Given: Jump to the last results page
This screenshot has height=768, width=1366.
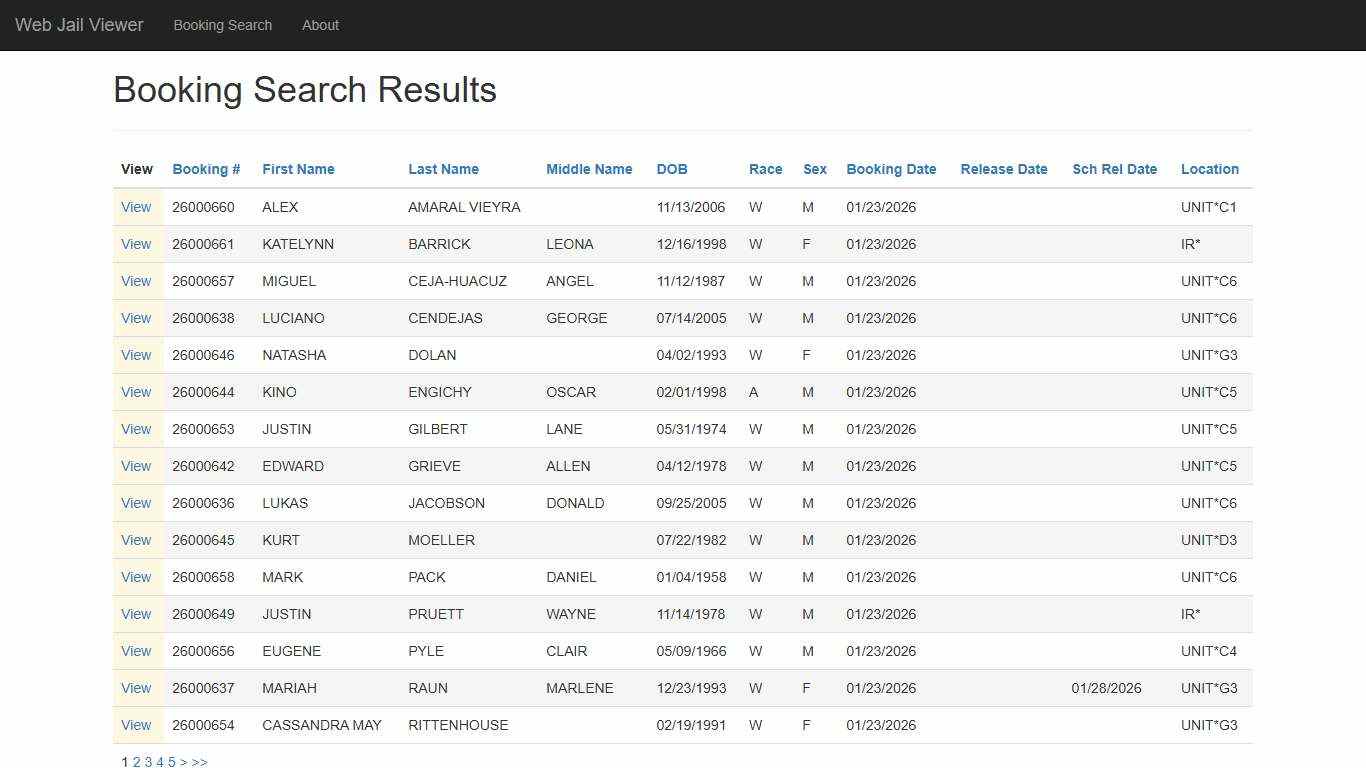Looking at the screenshot, I should click(199, 761).
